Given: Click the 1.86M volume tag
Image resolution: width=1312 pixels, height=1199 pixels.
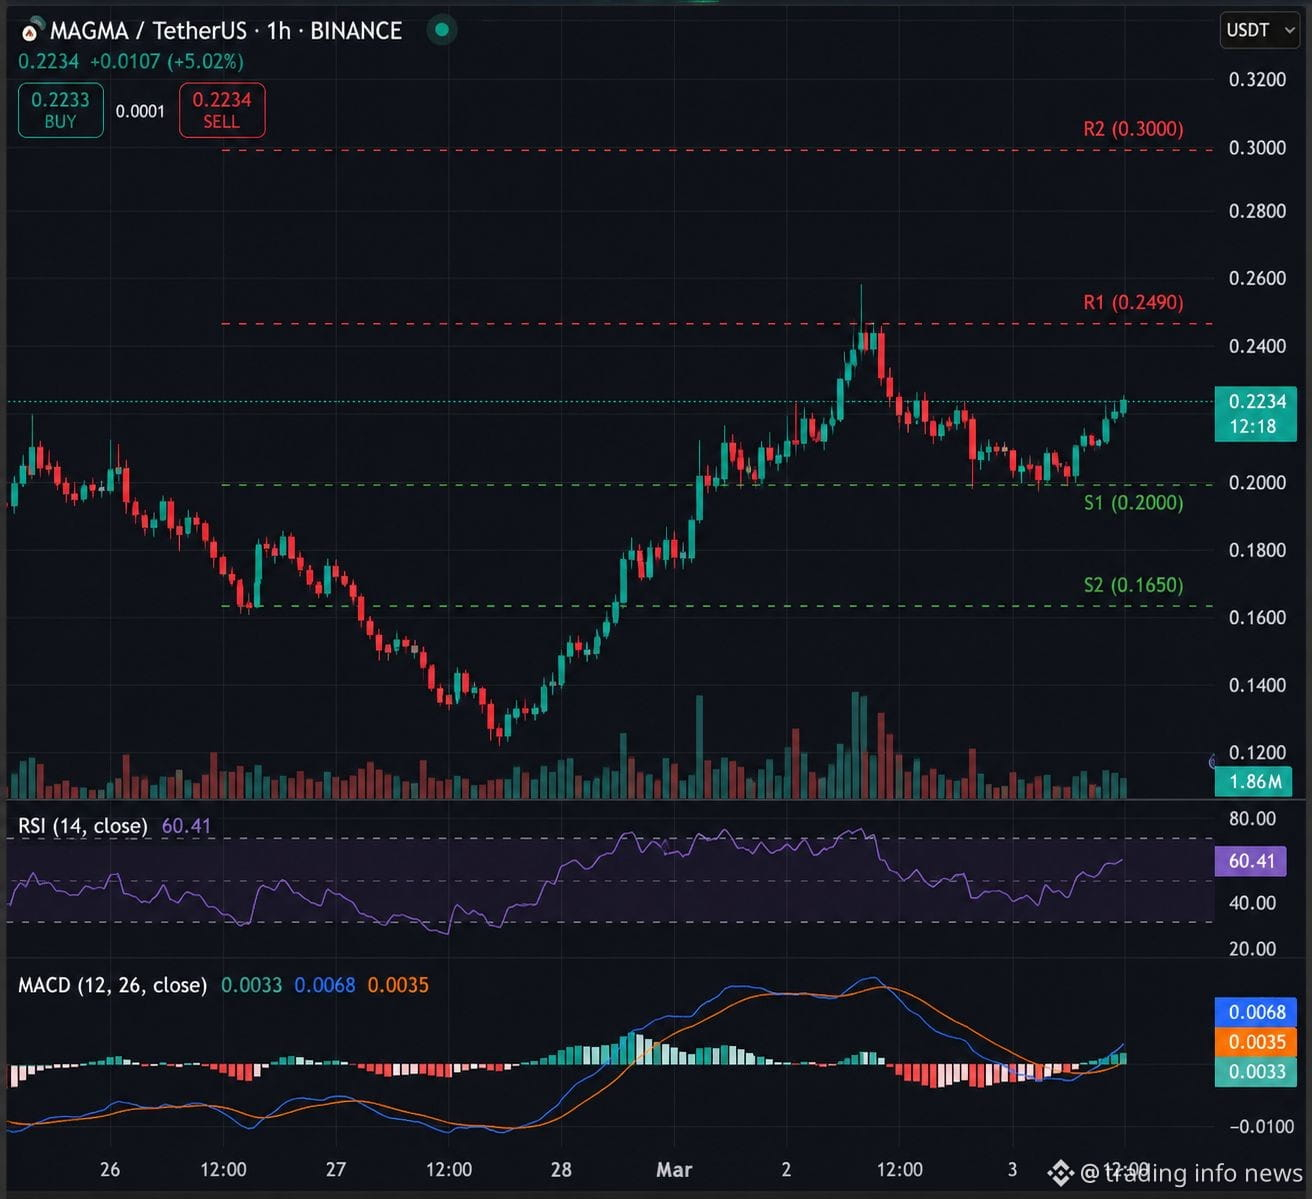Looking at the screenshot, I should point(1254,782).
